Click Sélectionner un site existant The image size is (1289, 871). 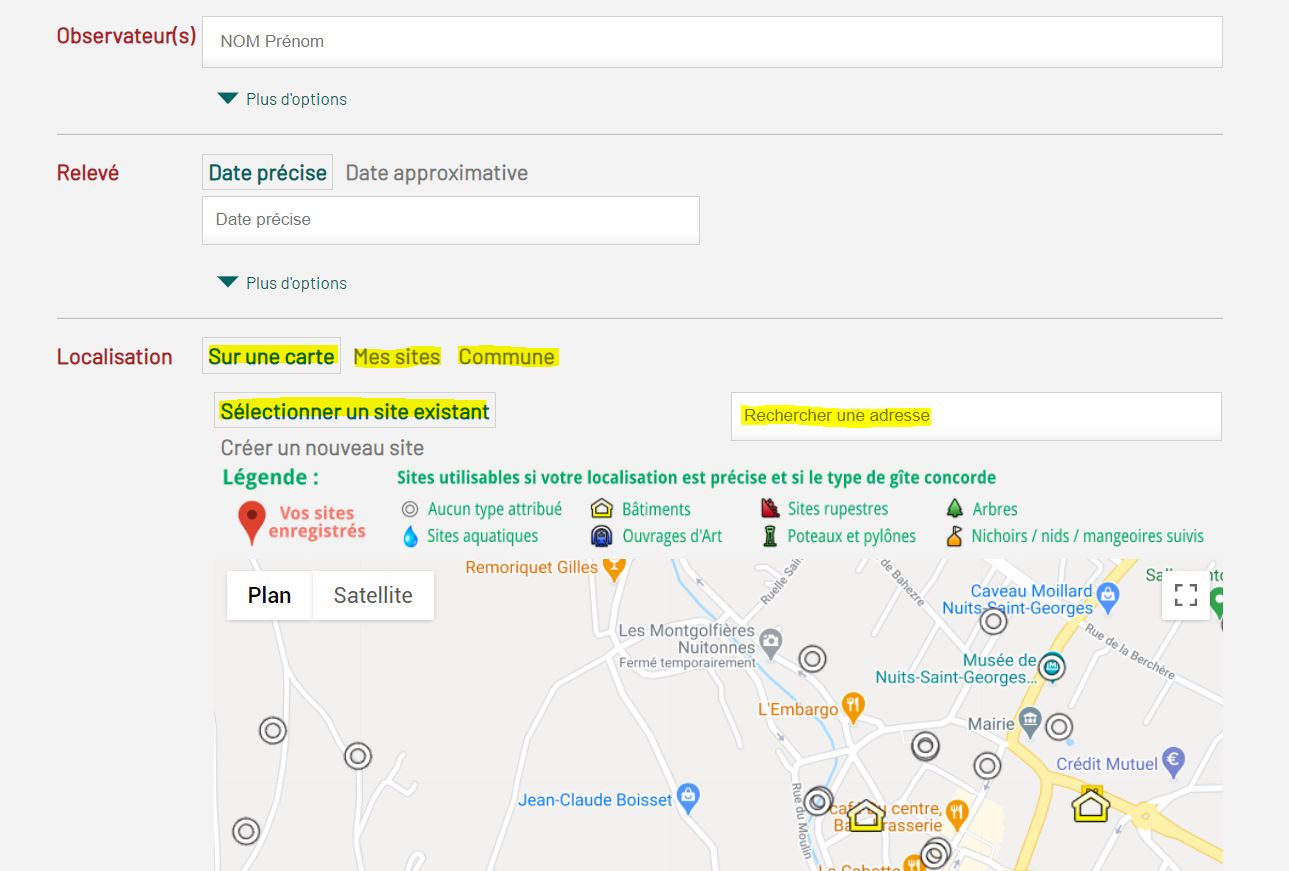(x=355, y=411)
